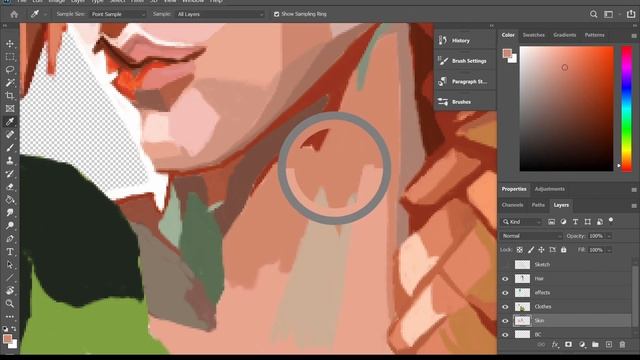This screenshot has width=640, height=360.
Task: Delete layer with trash icon
Action: tap(622, 345)
